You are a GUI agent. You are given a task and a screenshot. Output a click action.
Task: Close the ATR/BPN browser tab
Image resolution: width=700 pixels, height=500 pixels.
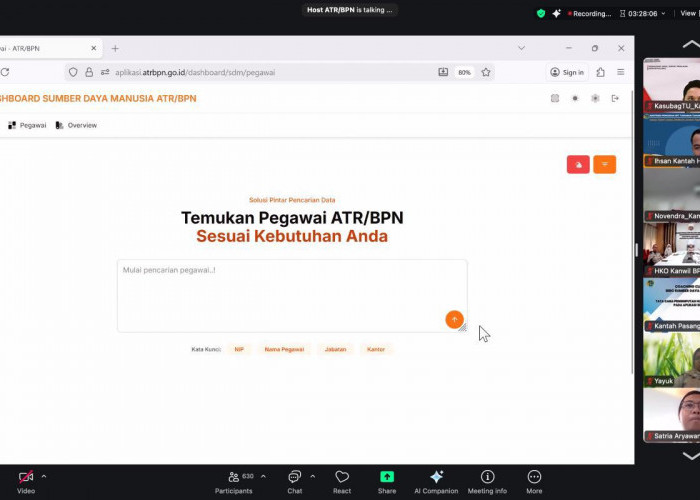(x=94, y=48)
